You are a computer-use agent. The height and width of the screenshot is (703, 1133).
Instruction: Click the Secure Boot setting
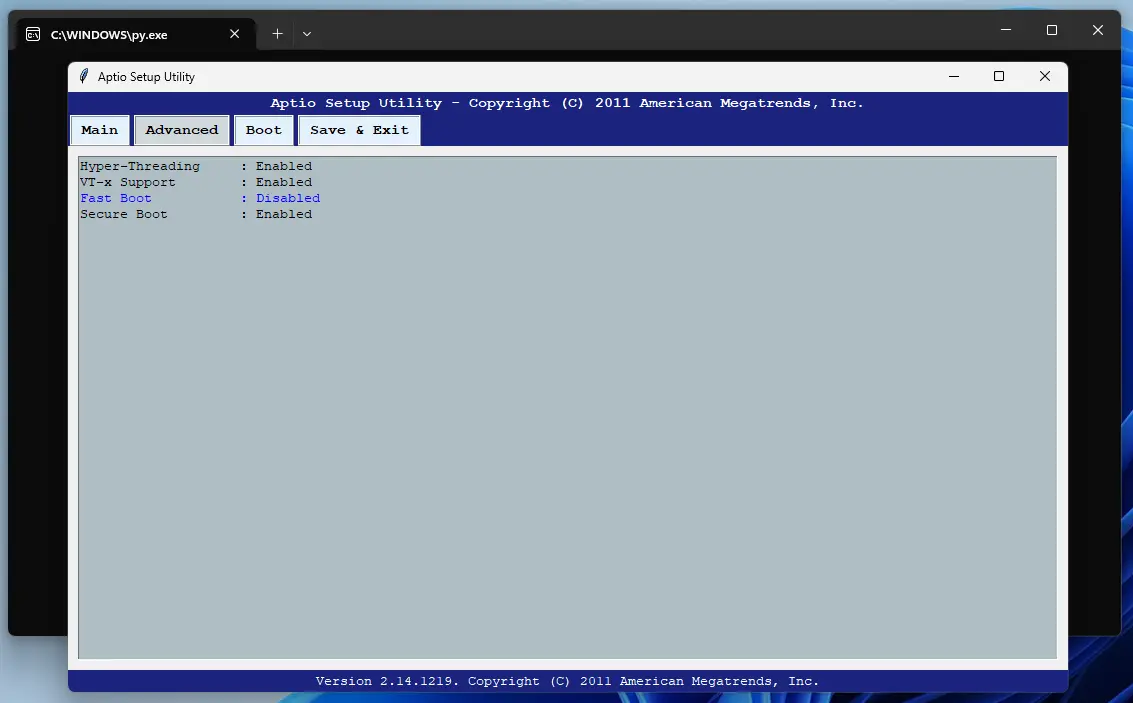point(124,214)
